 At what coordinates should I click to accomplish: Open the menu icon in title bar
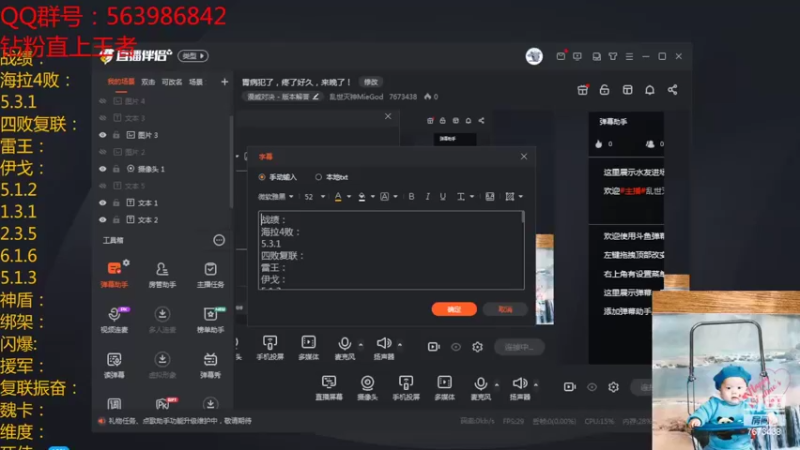pyautogui.click(x=629, y=56)
